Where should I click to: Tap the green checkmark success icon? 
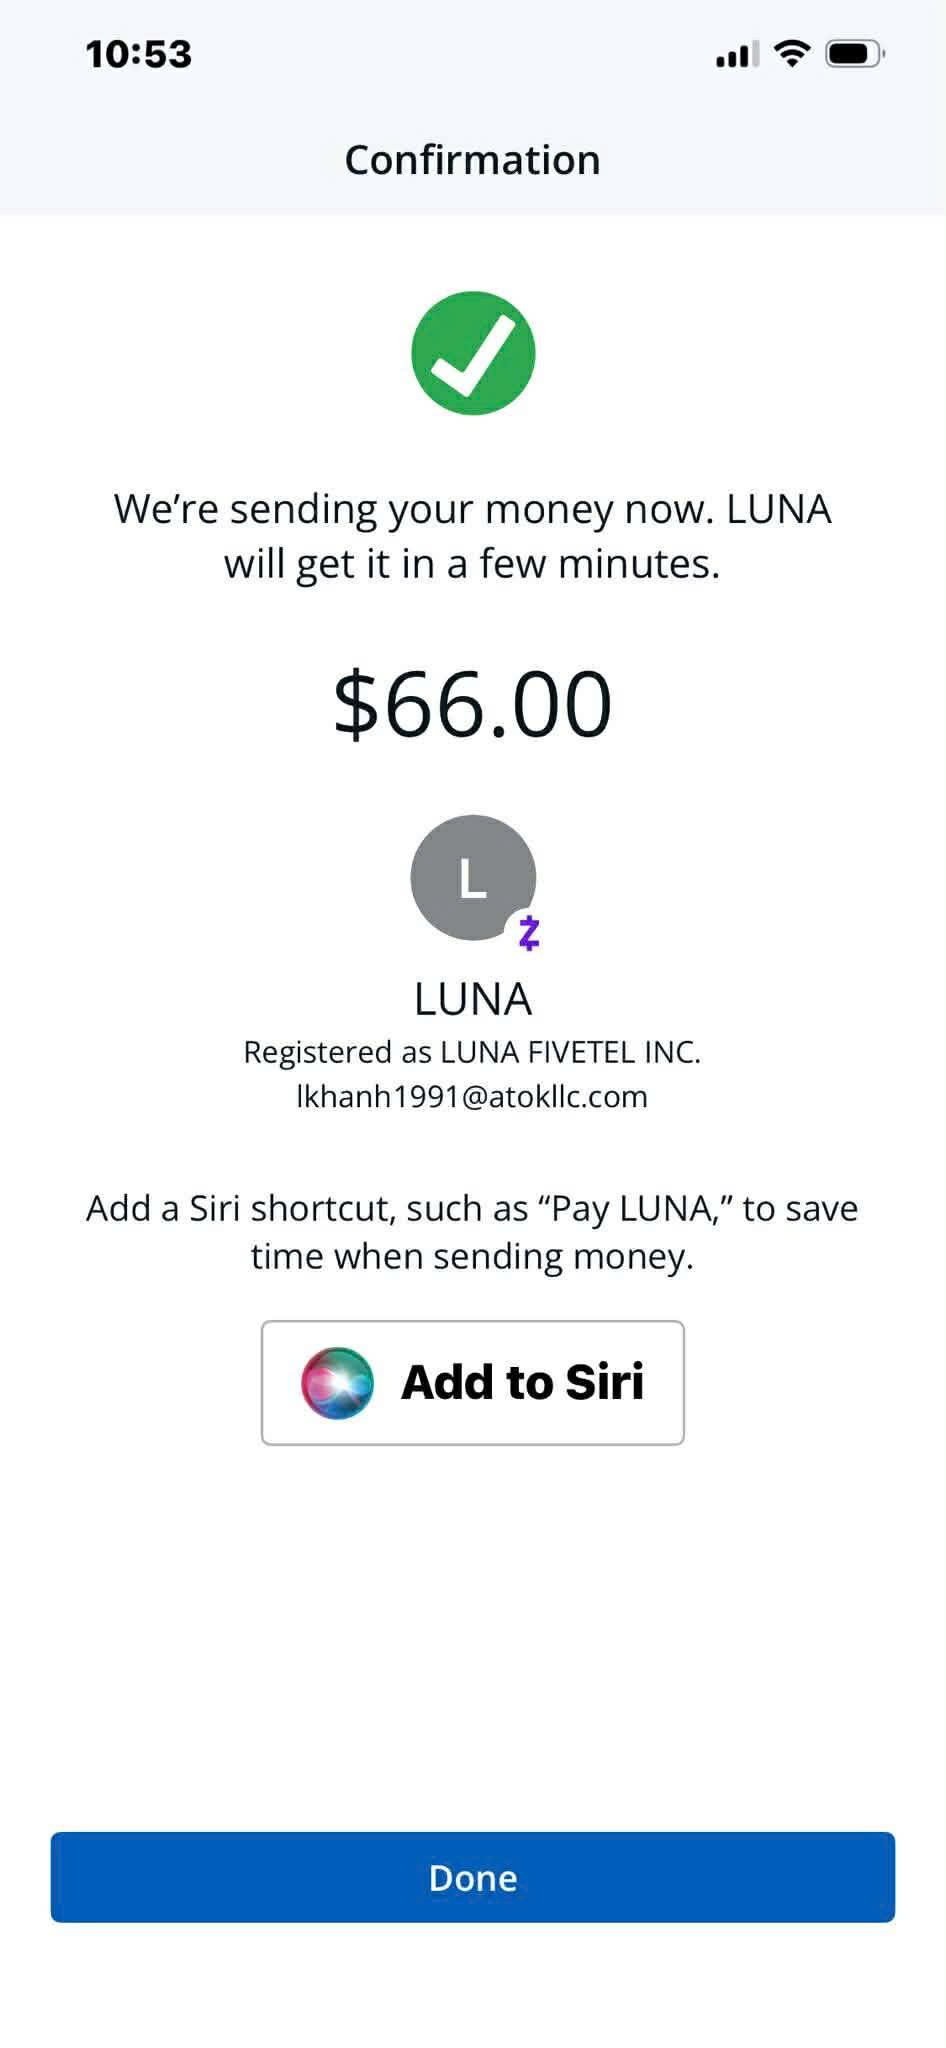coord(473,353)
